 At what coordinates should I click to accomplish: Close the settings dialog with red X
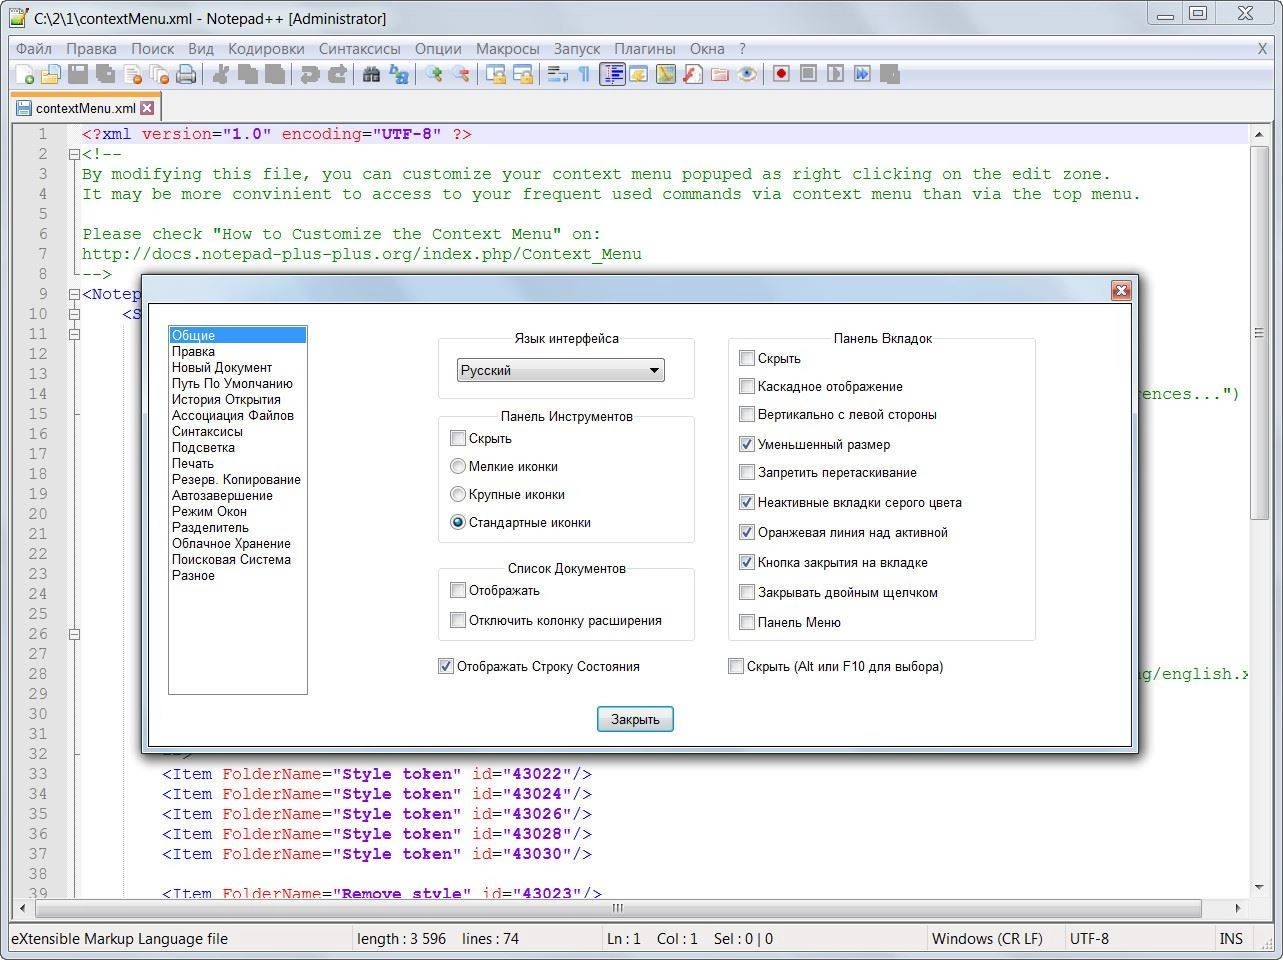(1121, 290)
